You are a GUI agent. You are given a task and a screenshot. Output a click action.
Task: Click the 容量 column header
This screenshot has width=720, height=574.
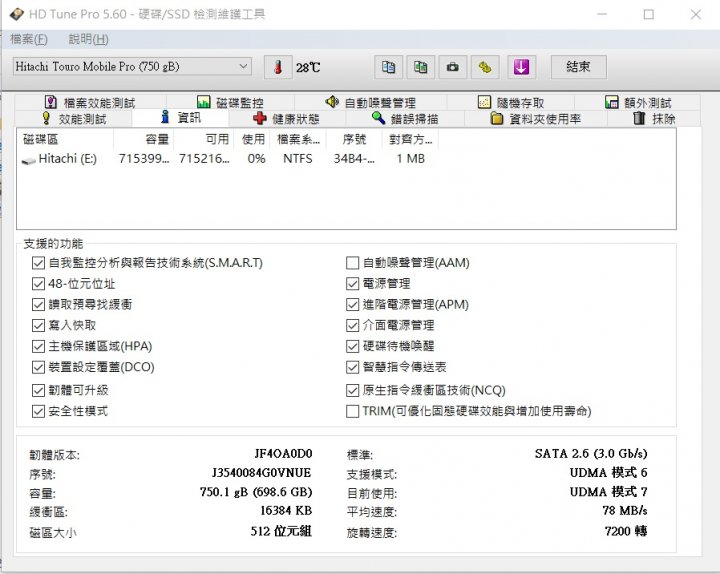144,139
